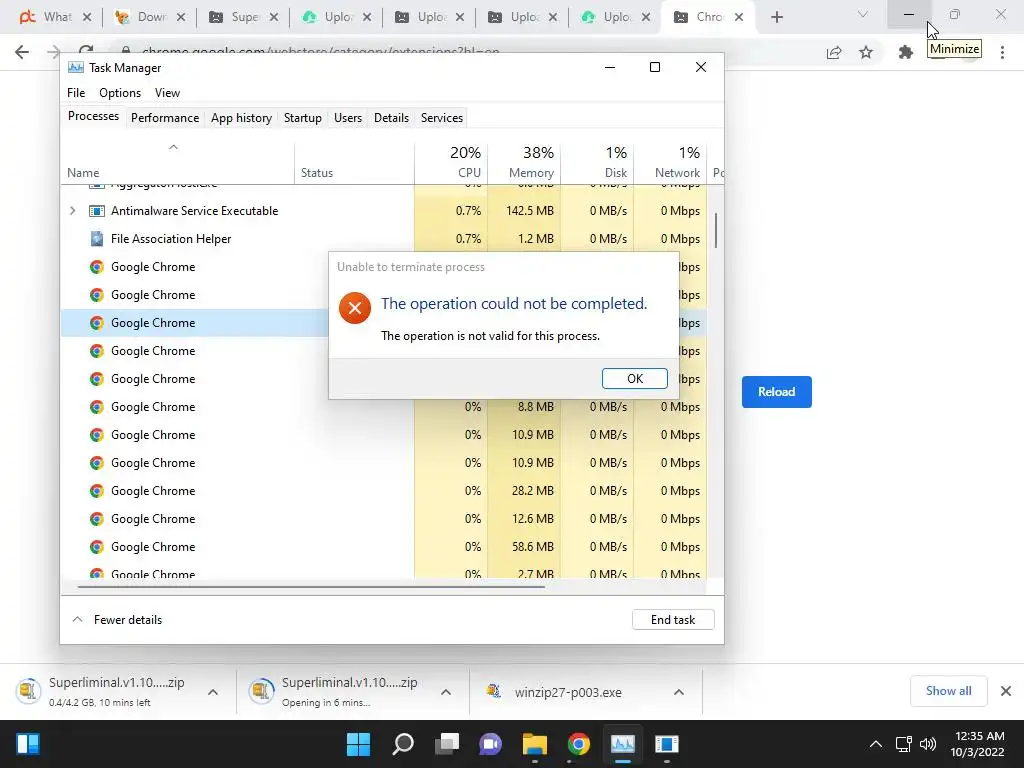Open Widgets icon at taskbar left

tap(28, 744)
